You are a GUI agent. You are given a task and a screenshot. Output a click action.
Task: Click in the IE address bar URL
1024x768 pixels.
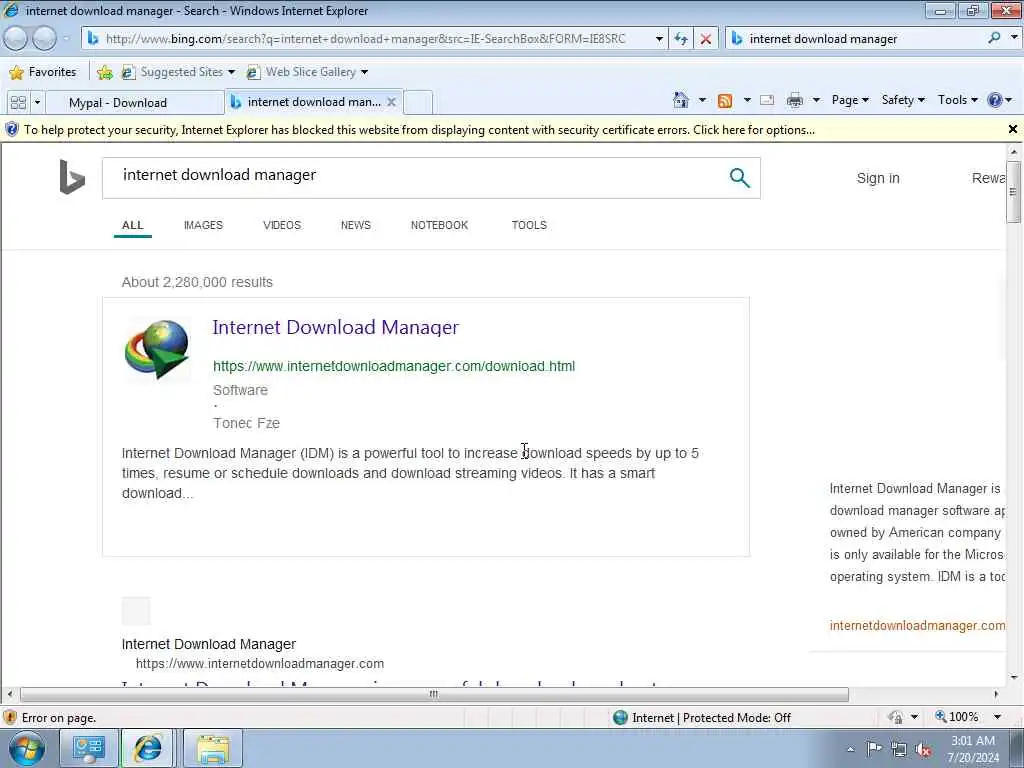(366, 39)
